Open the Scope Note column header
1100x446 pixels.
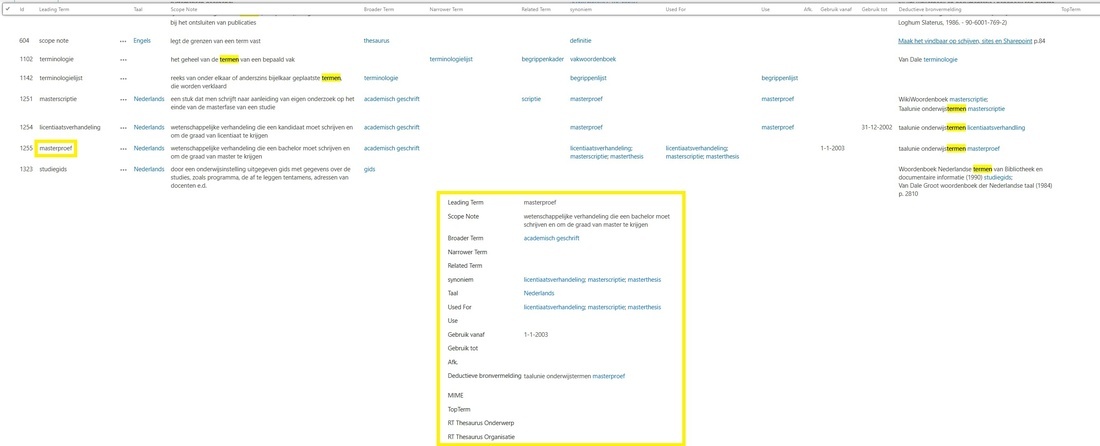(x=184, y=9)
